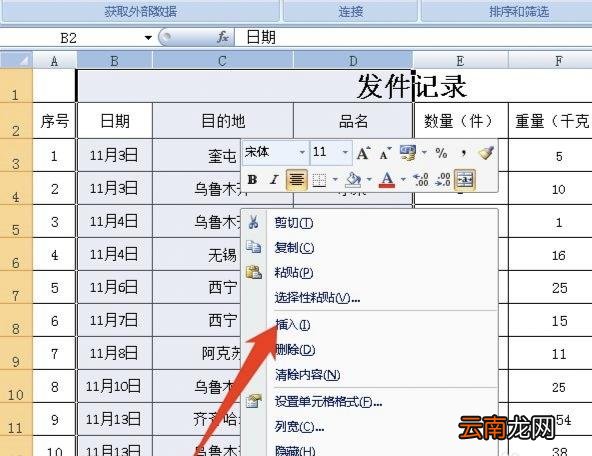Click the copy pages icon in menu
Viewport: 592px width, 456px height.
253,247
